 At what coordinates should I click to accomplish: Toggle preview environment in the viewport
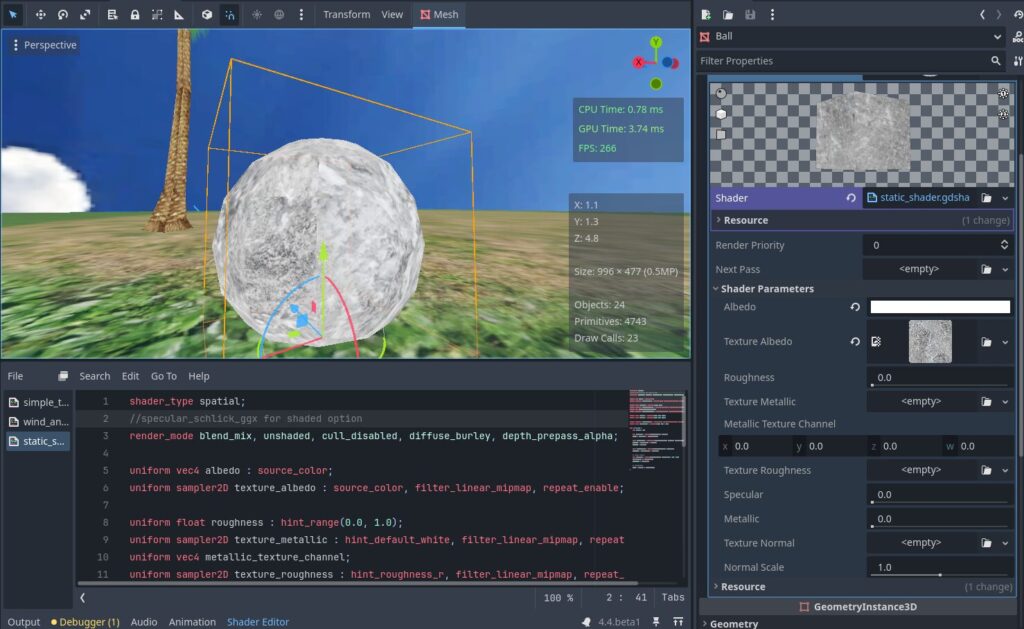280,14
